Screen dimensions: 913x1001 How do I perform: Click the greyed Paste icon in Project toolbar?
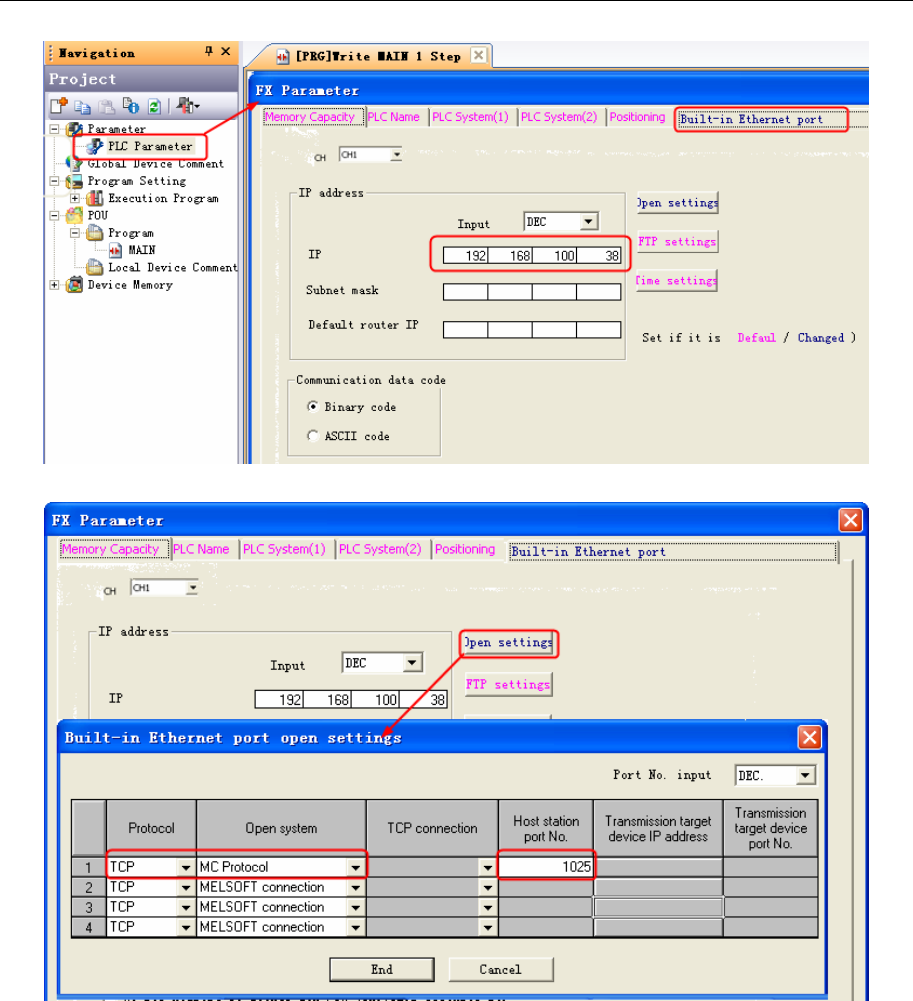tap(107, 106)
